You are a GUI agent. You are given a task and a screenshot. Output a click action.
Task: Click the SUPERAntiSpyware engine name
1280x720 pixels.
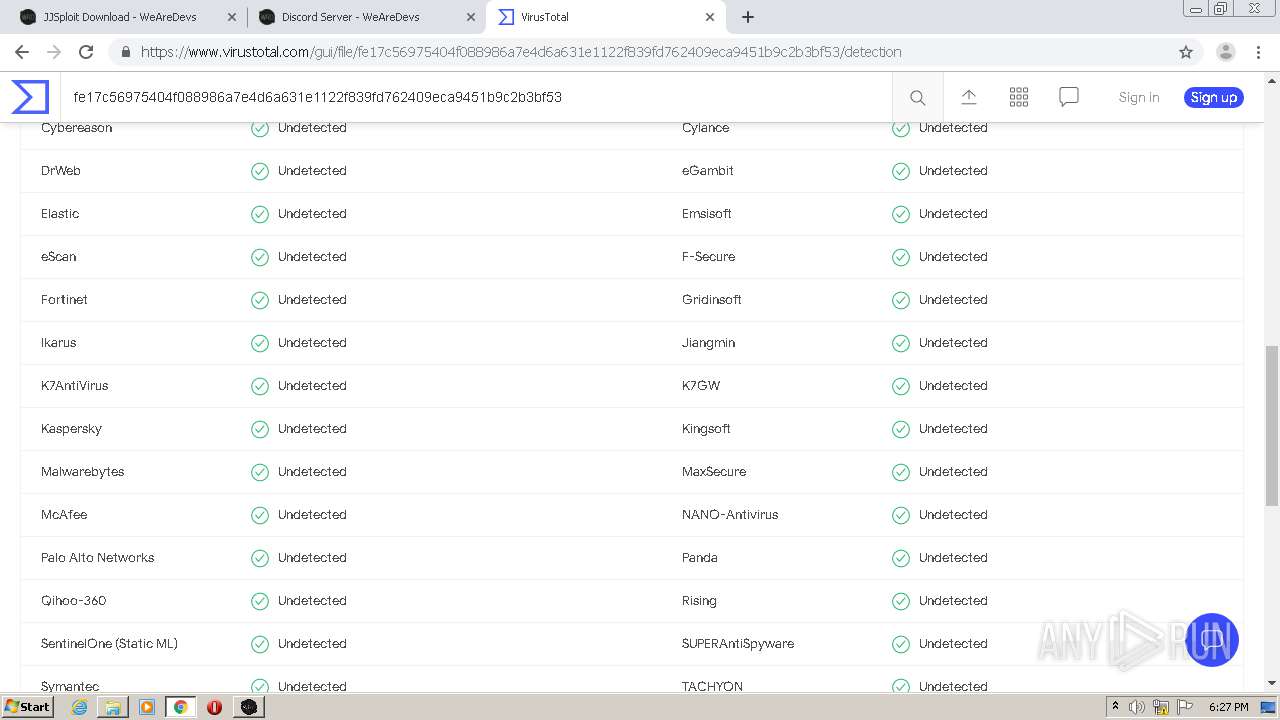pyautogui.click(x=738, y=643)
